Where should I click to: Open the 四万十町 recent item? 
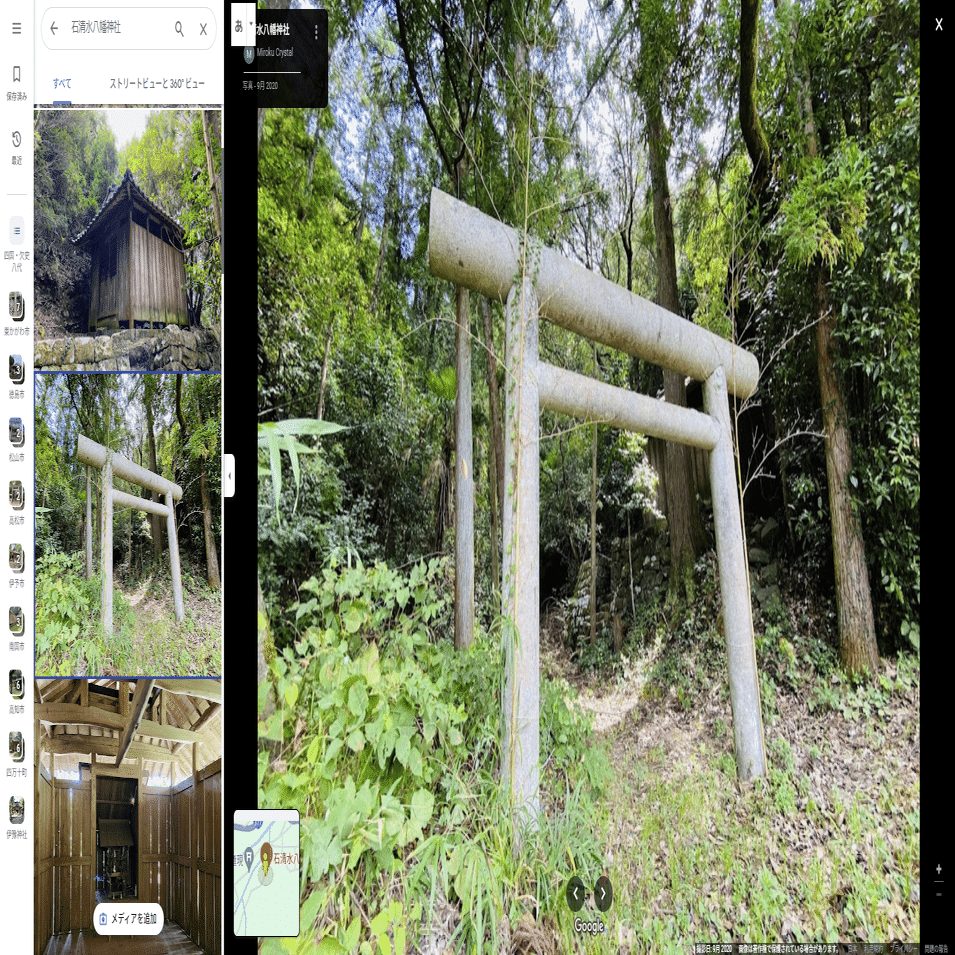pos(16,754)
